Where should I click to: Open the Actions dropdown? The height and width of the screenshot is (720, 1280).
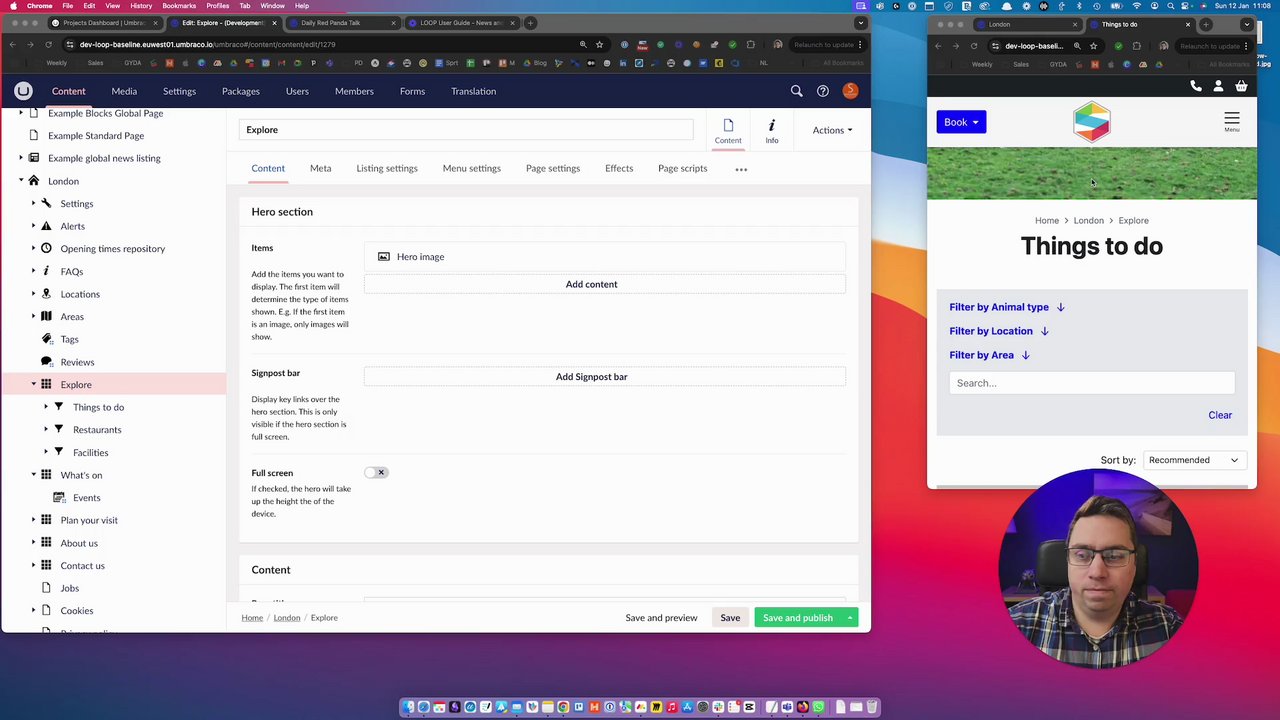pyautogui.click(x=832, y=130)
